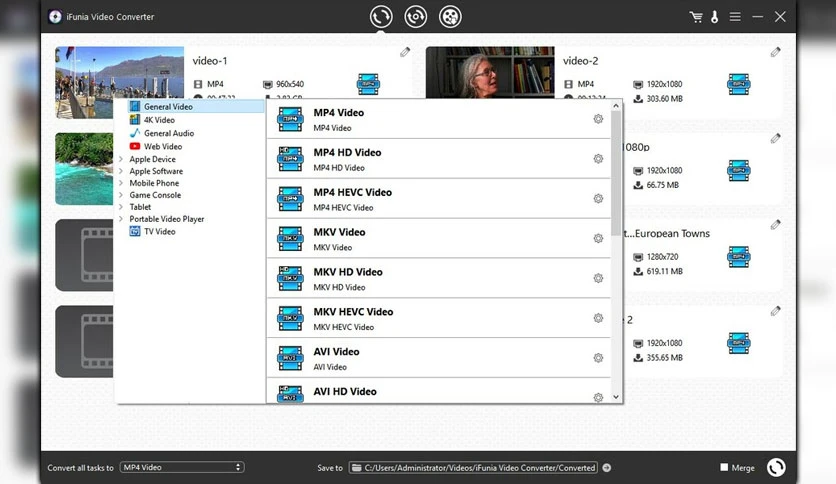836x484 pixels.
Task: Click output format icon for video-1
Action: pos(368,84)
